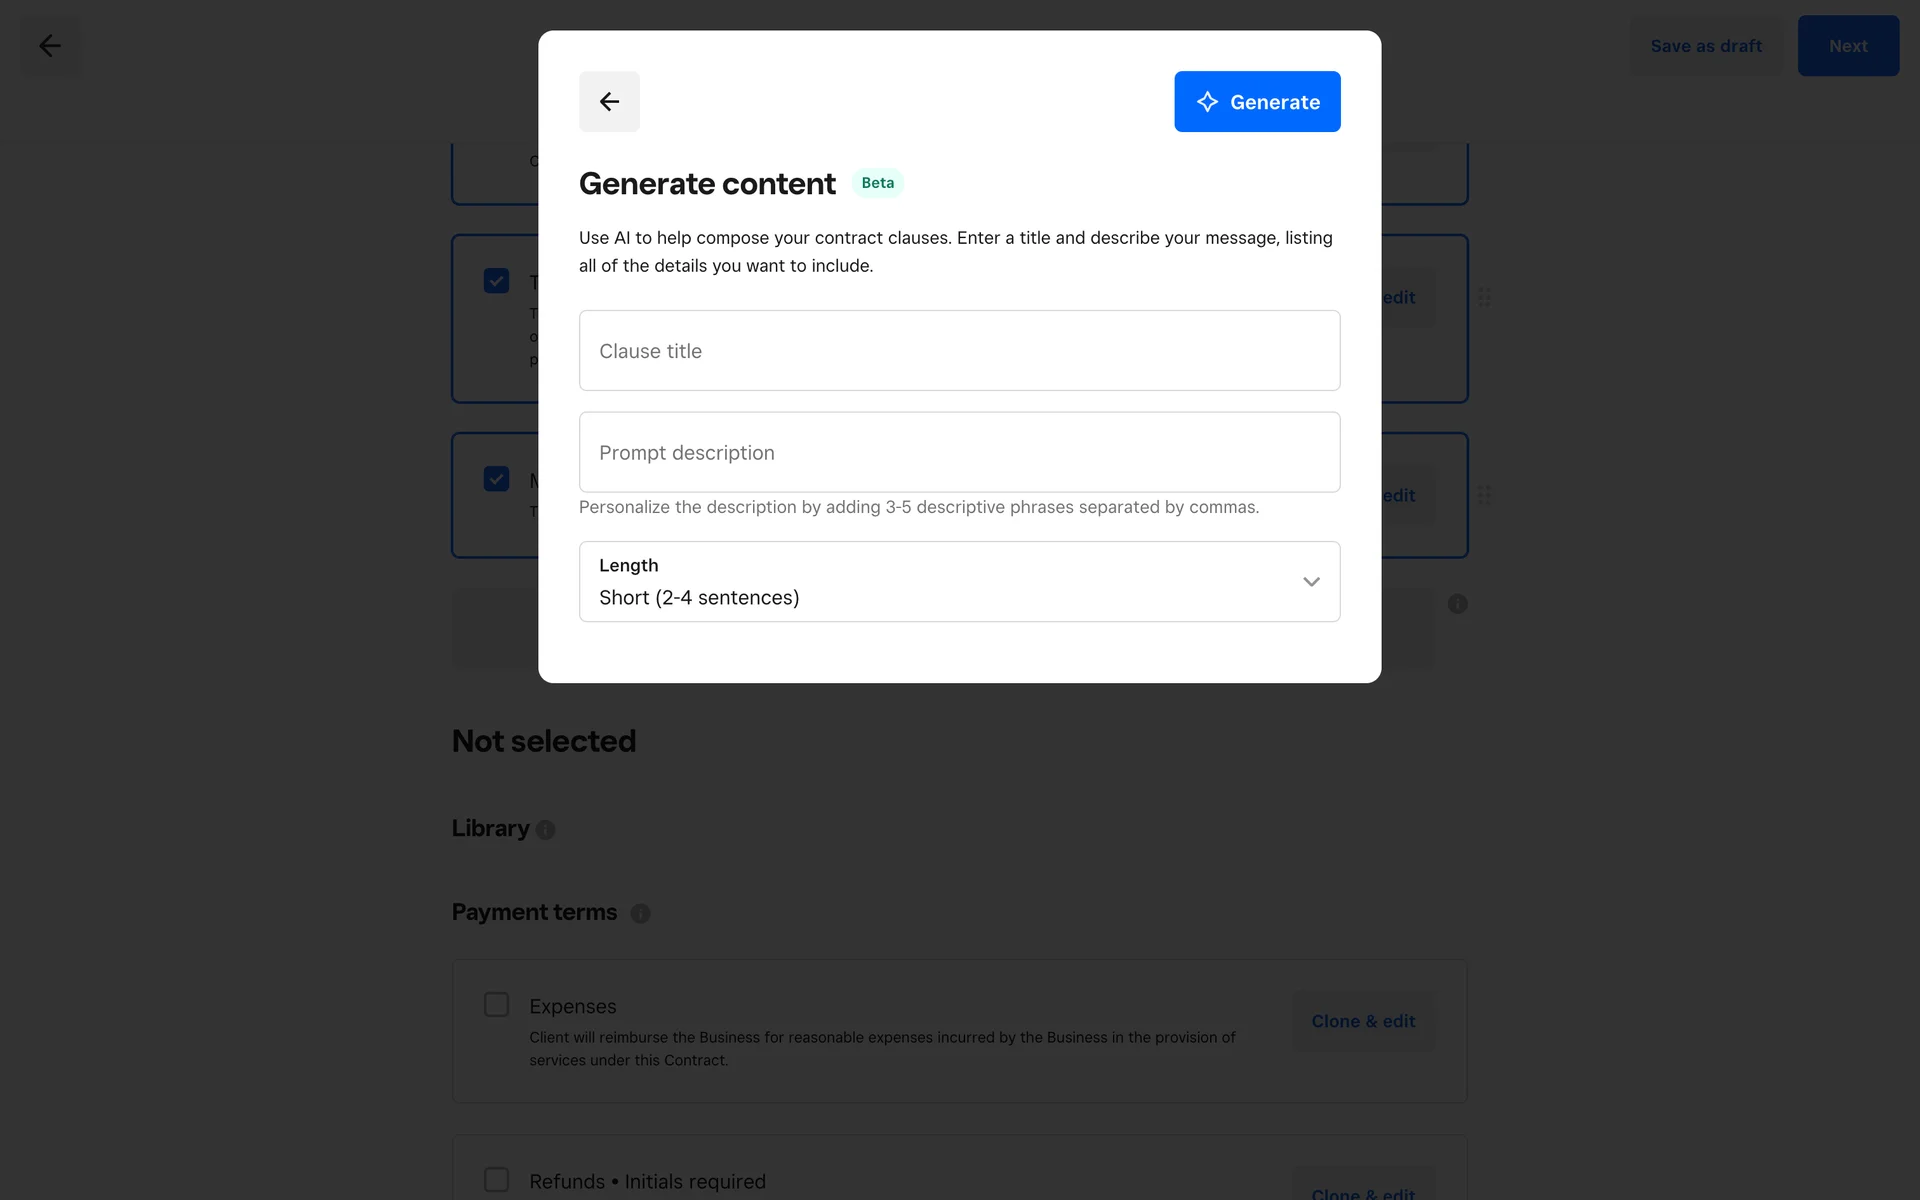Click the drag handle of second checked clause
Screen dimensions: 1920x1200
point(1485,495)
